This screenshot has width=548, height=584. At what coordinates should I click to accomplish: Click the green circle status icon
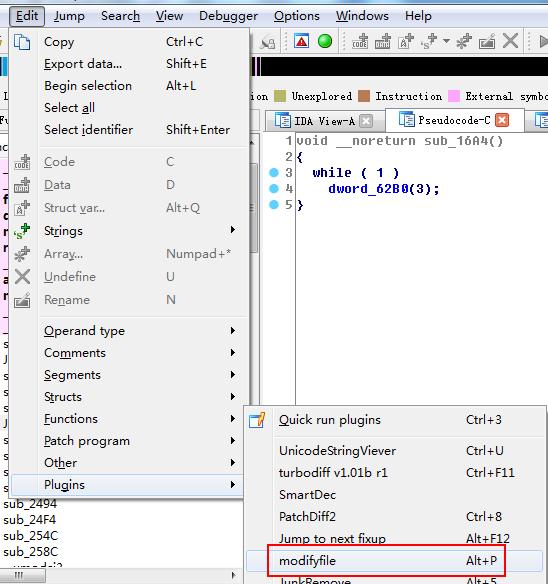coord(325,41)
